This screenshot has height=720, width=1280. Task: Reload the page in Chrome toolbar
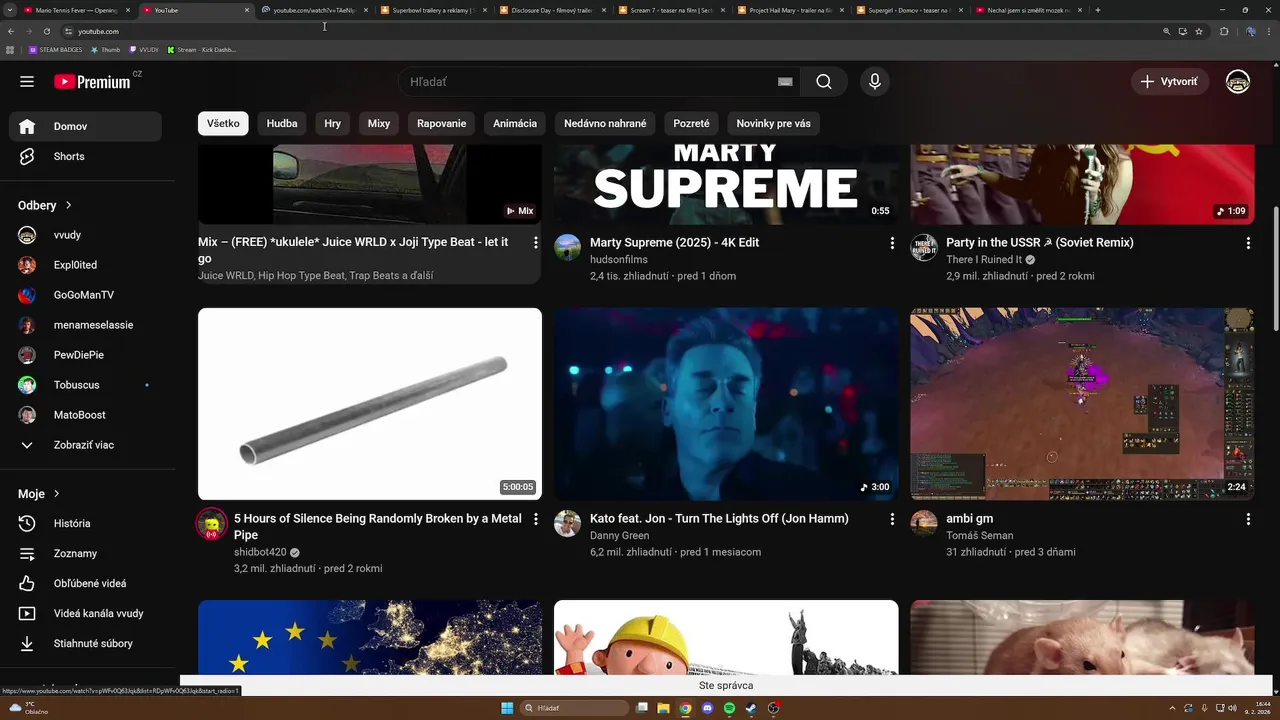(47, 31)
